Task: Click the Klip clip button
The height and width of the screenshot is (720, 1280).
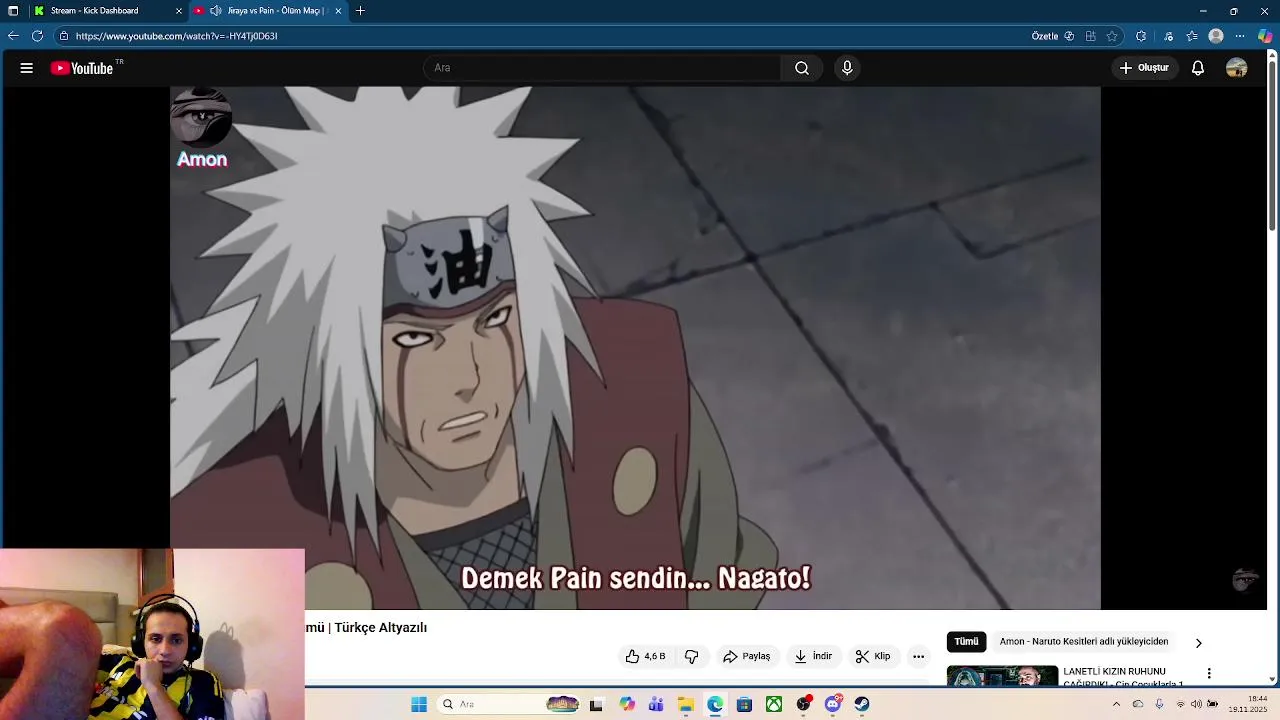Action: coord(873,656)
